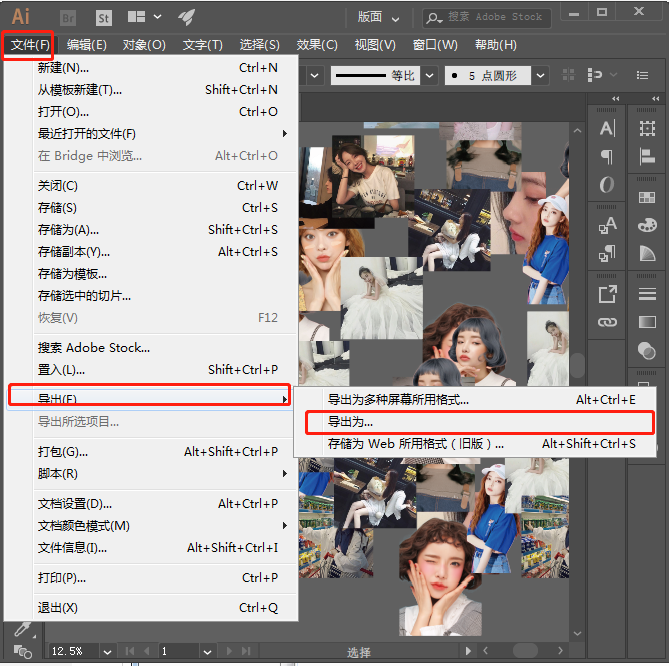This screenshot has width=669, height=666.
Task: Select 文档设置(D)... menu entry
Action: click(x=150, y=504)
